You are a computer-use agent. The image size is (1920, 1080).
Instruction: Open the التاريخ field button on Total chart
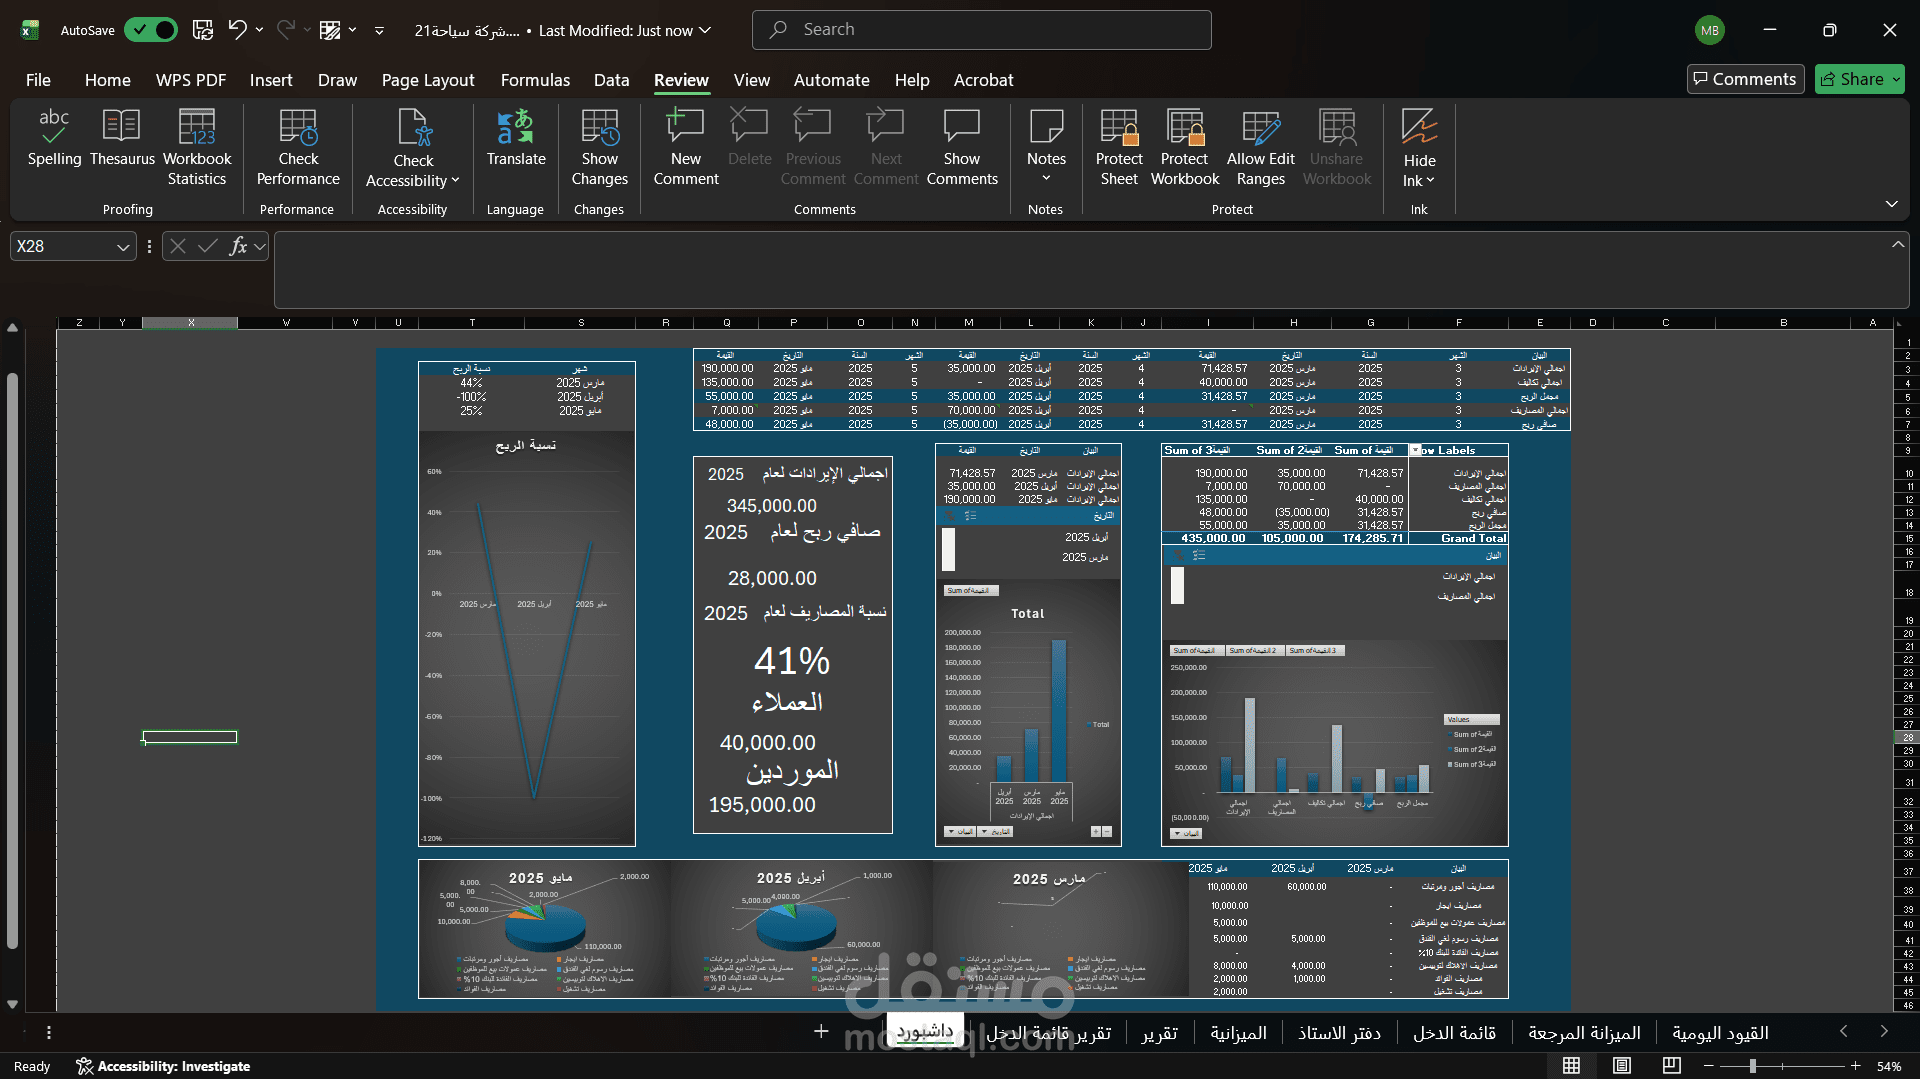click(x=996, y=831)
